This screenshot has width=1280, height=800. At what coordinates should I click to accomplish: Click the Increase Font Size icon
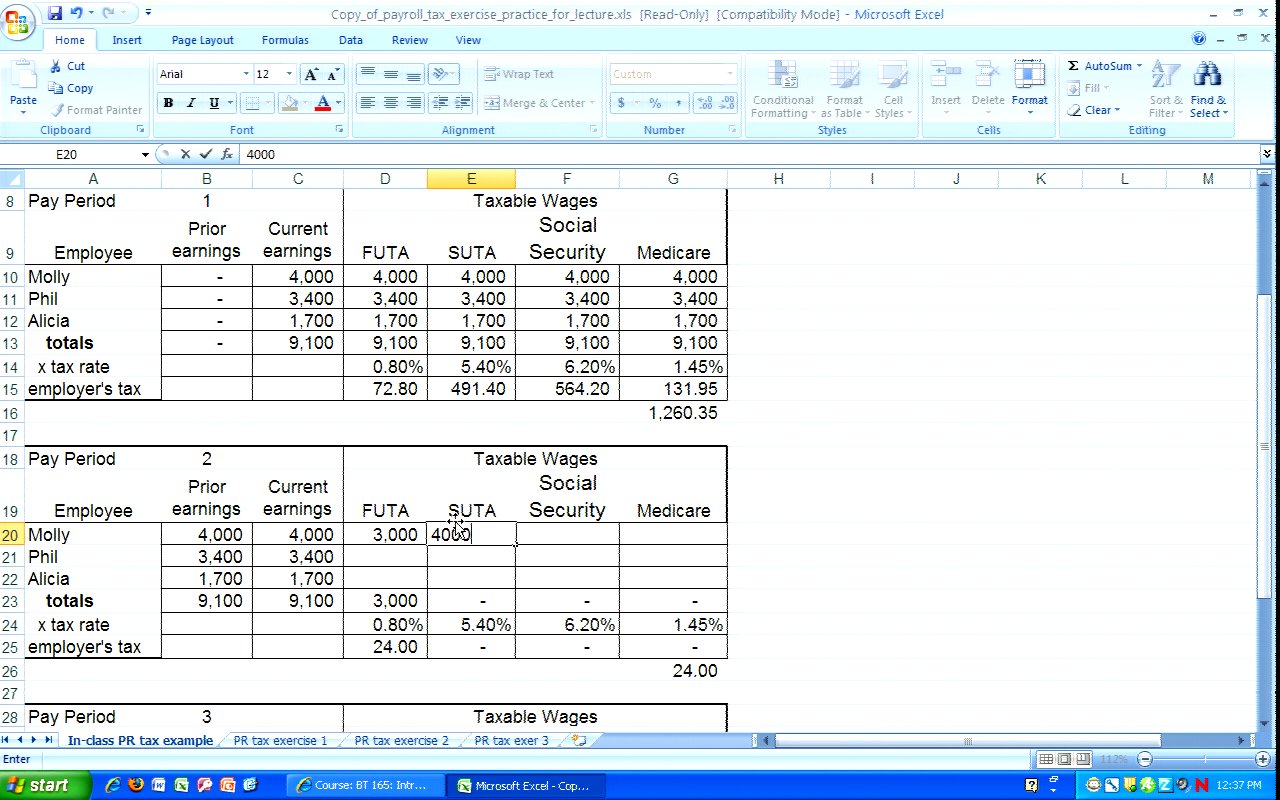pos(311,75)
